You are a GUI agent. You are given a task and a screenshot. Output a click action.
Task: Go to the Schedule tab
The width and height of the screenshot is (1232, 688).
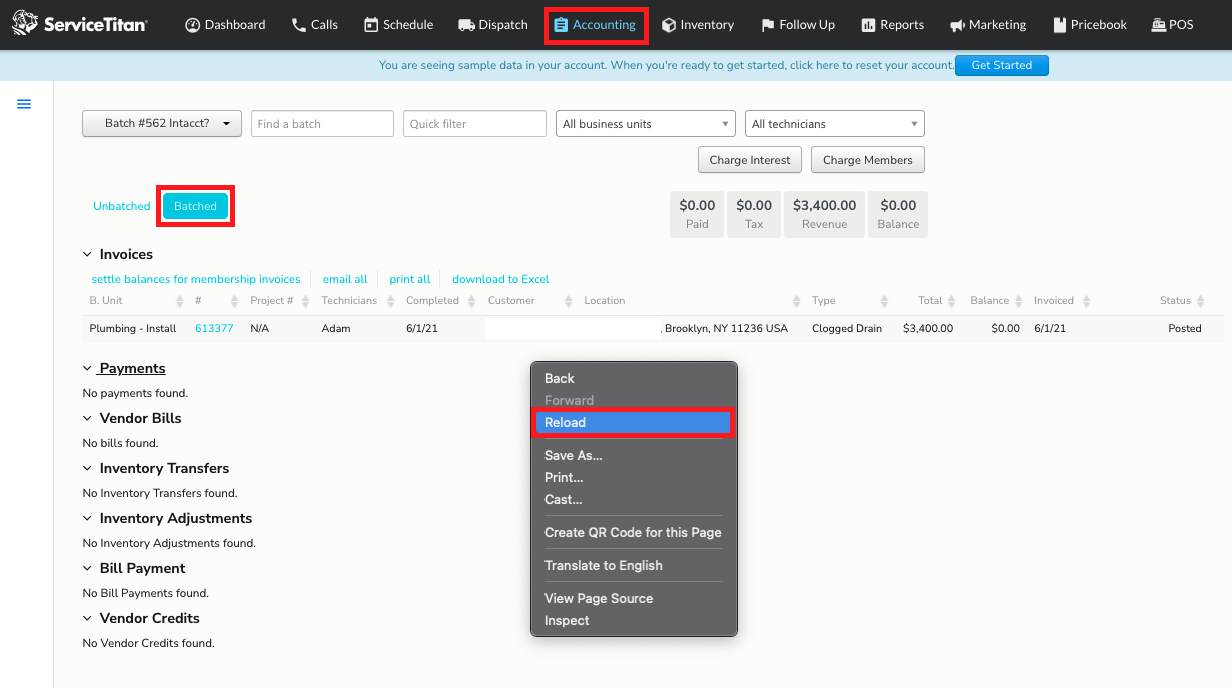click(398, 24)
